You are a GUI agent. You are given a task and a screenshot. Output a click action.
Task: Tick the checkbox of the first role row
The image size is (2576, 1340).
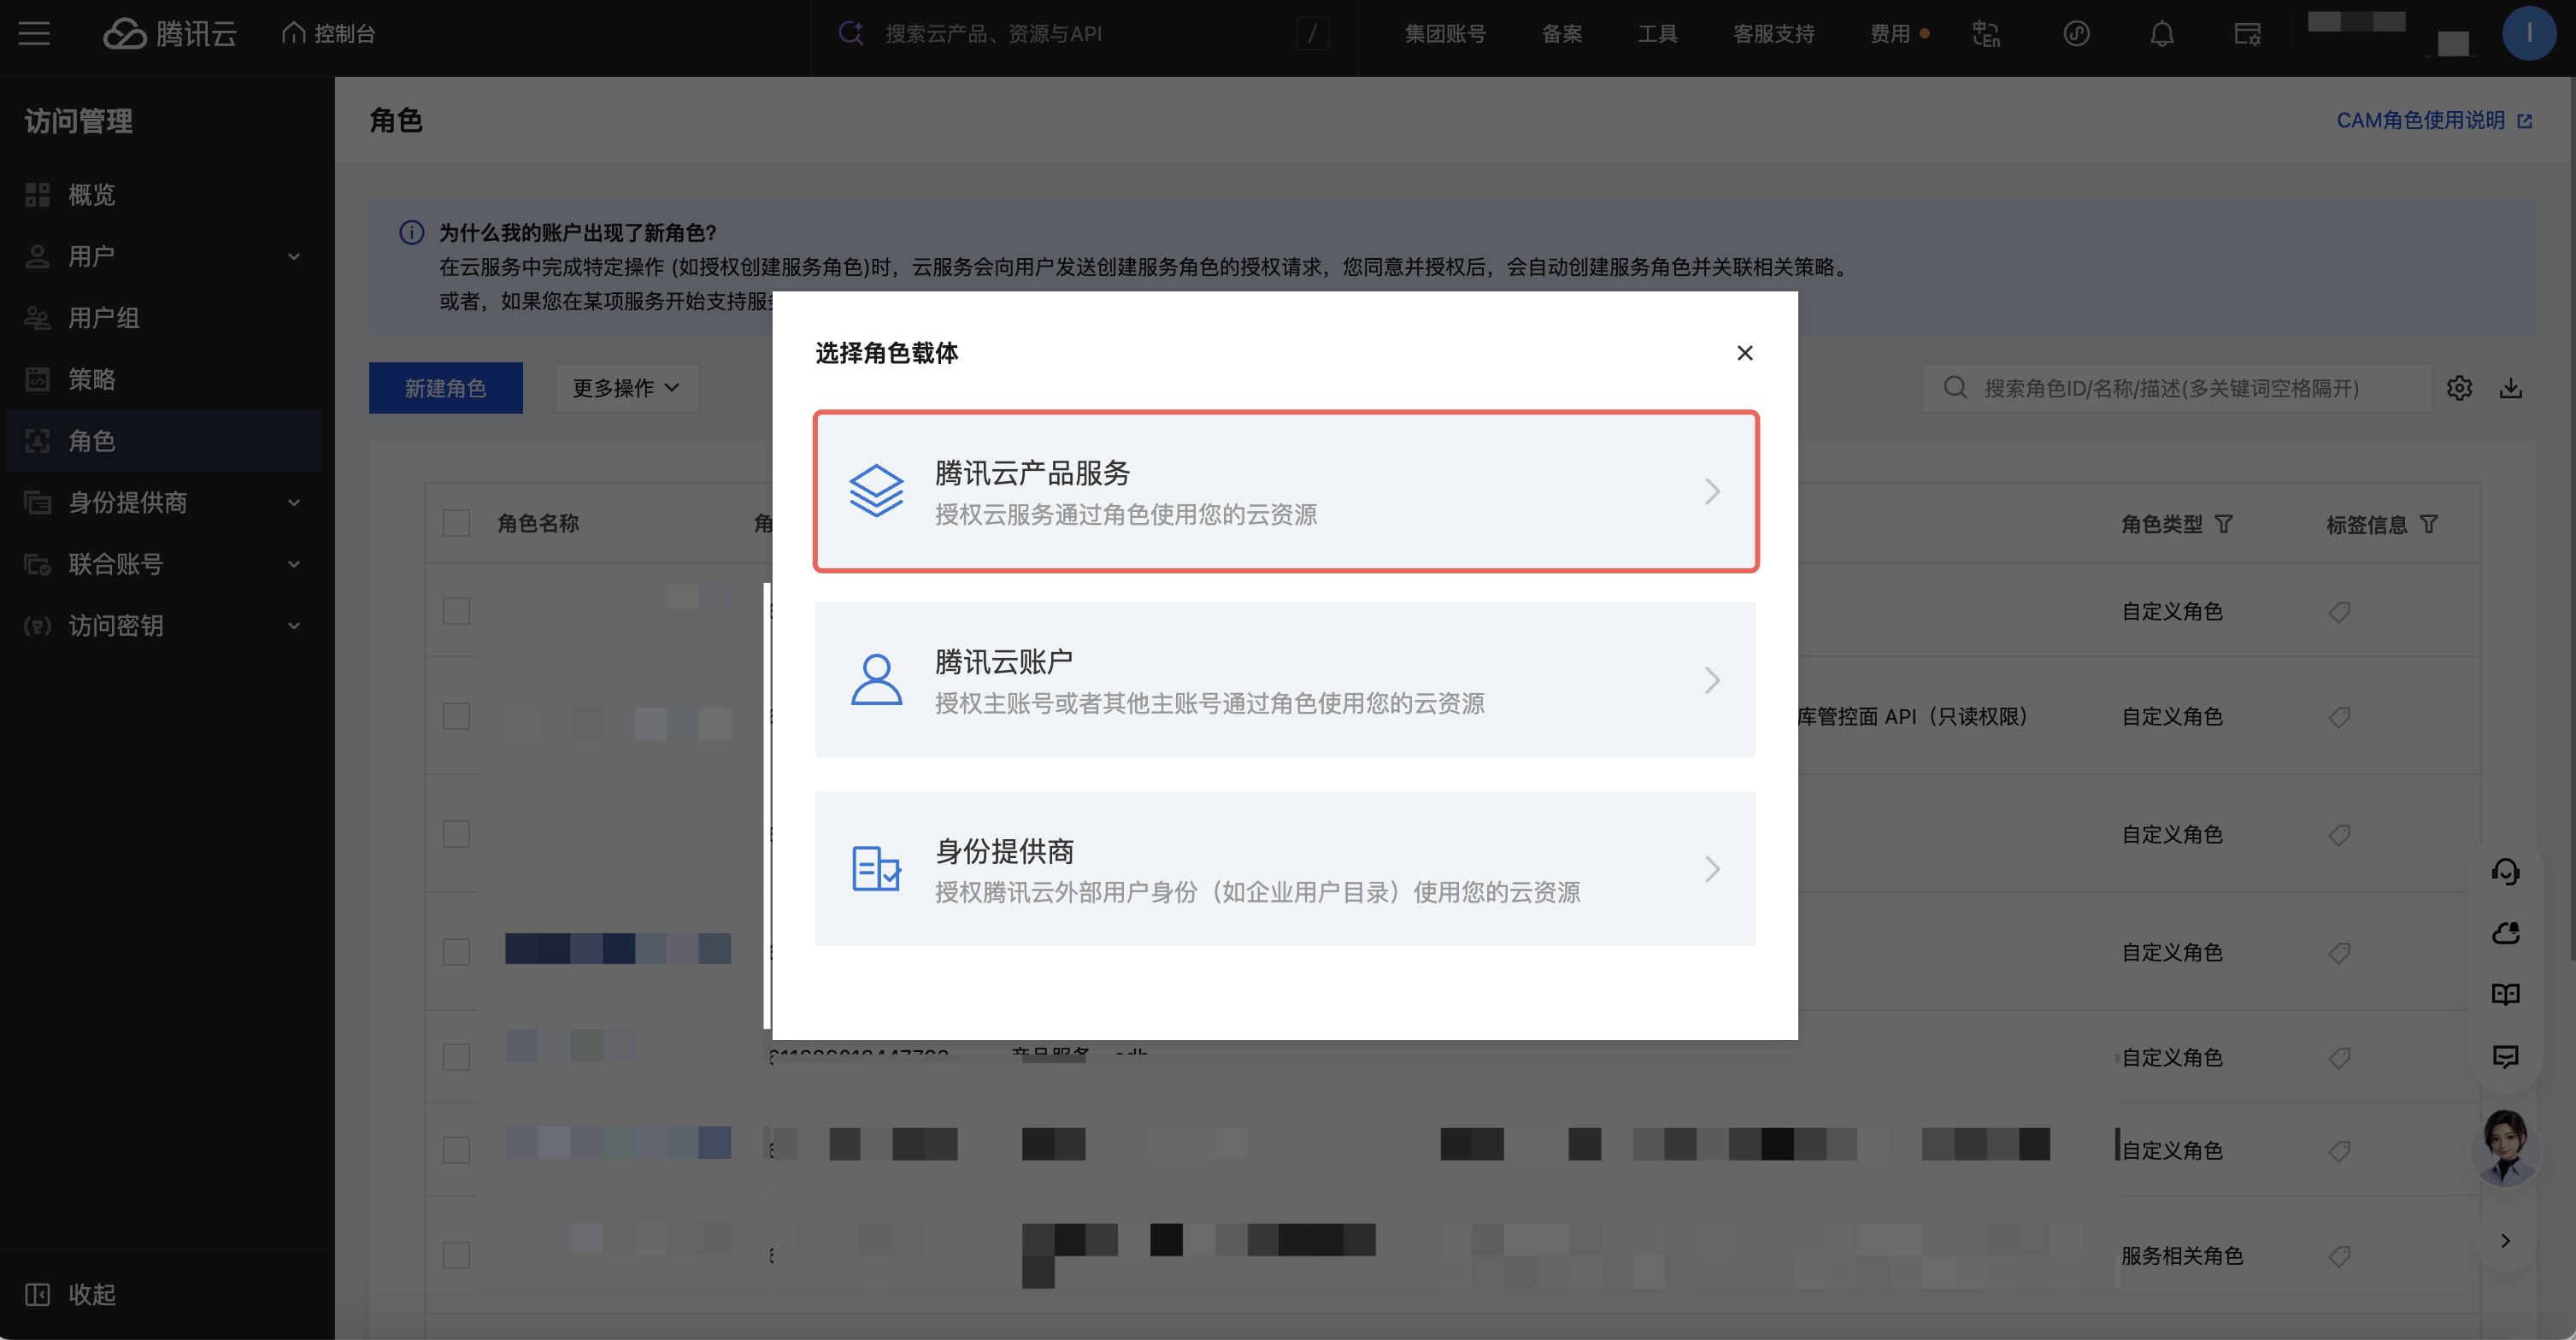(456, 611)
